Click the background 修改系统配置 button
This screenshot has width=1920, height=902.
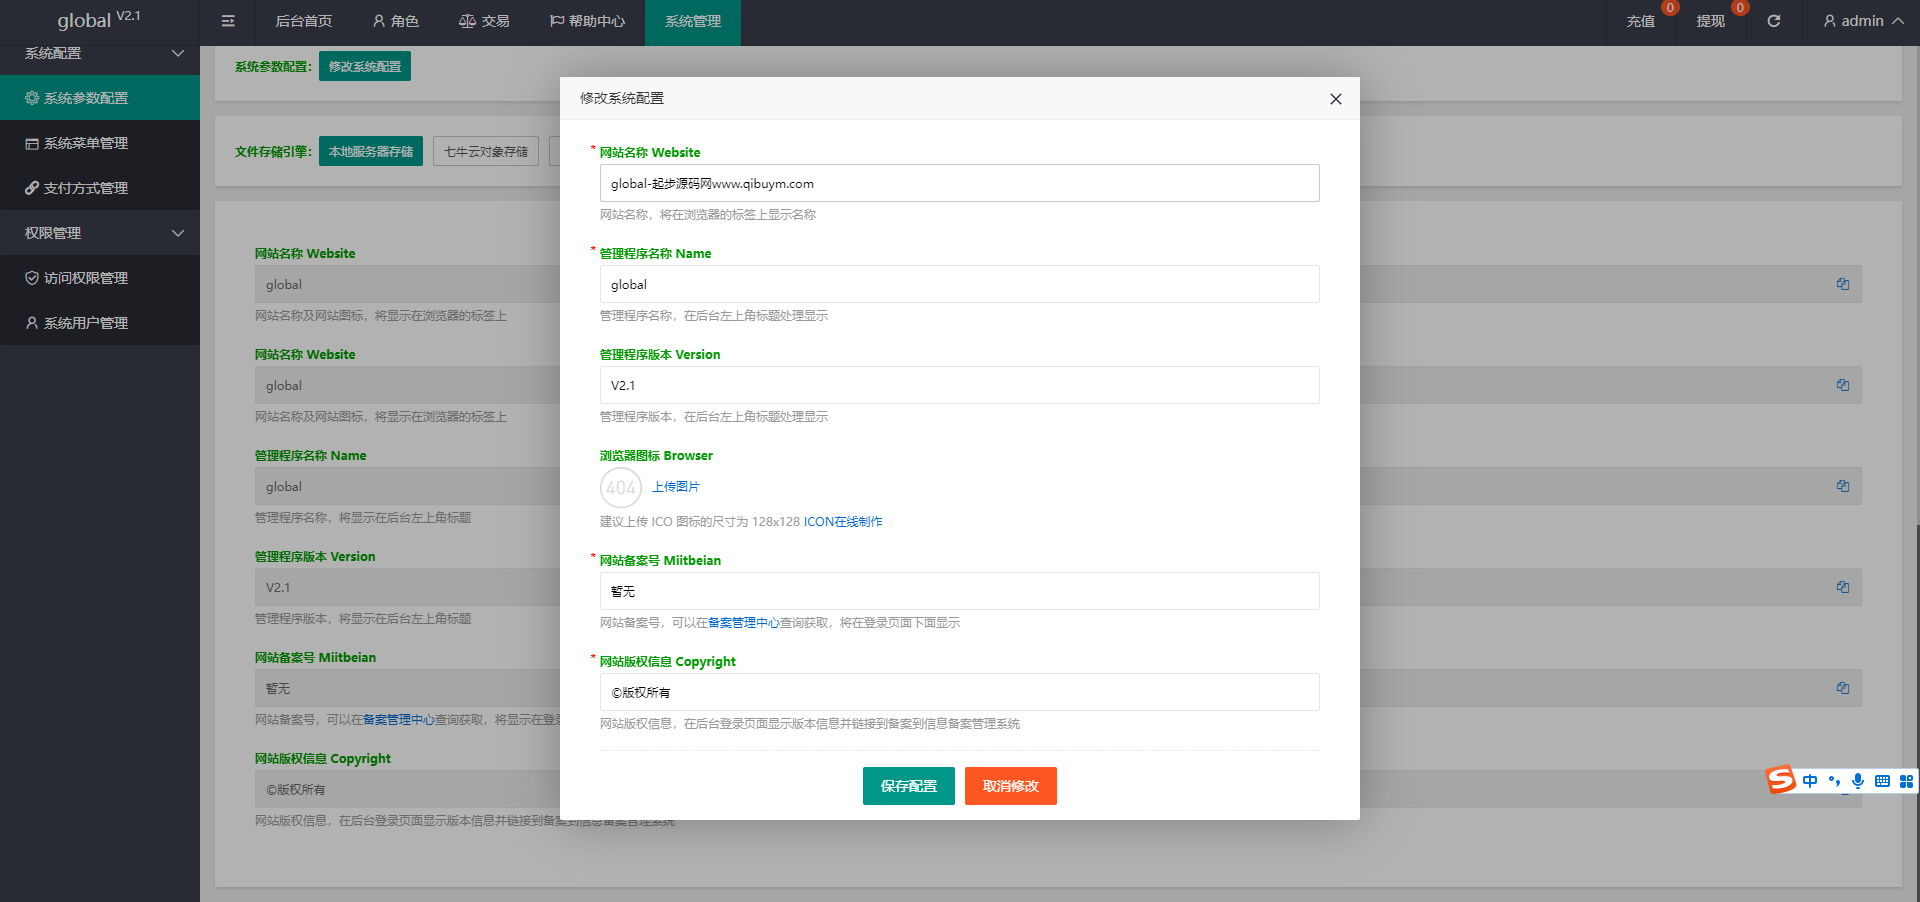[365, 66]
